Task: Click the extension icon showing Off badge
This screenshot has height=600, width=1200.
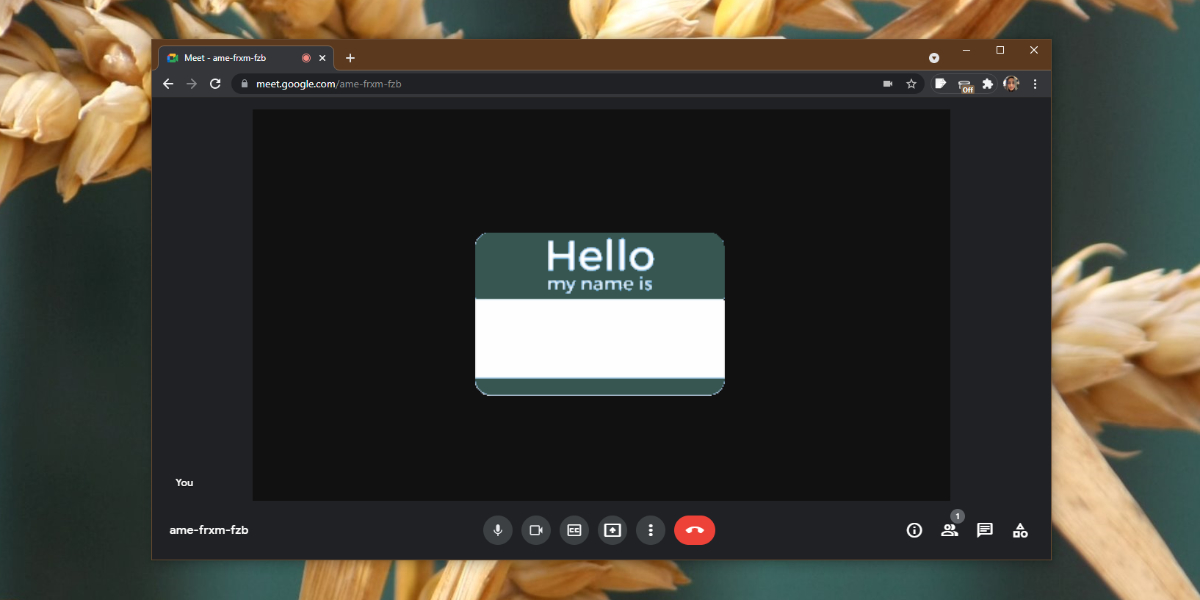Action: (x=965, y=85)
